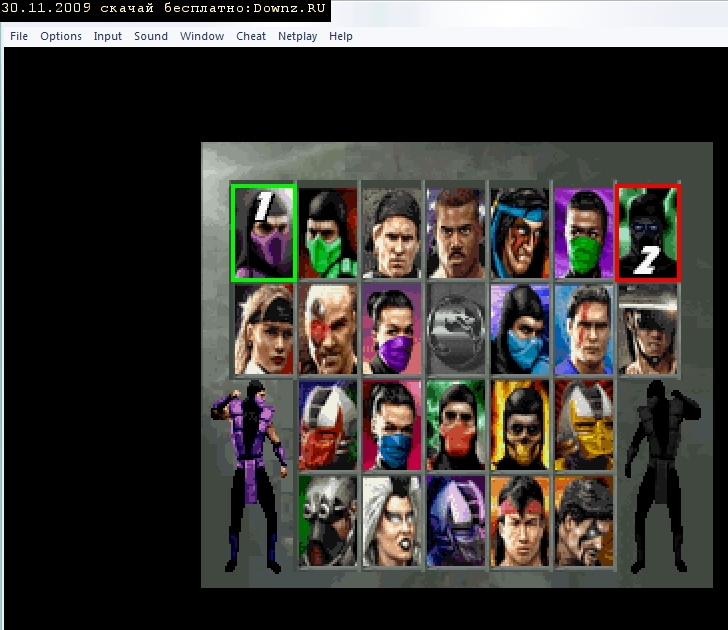Select Rain portrait with player 1 marker
Viewport: 728px width, 630px height.
click(x=264, y=233)
